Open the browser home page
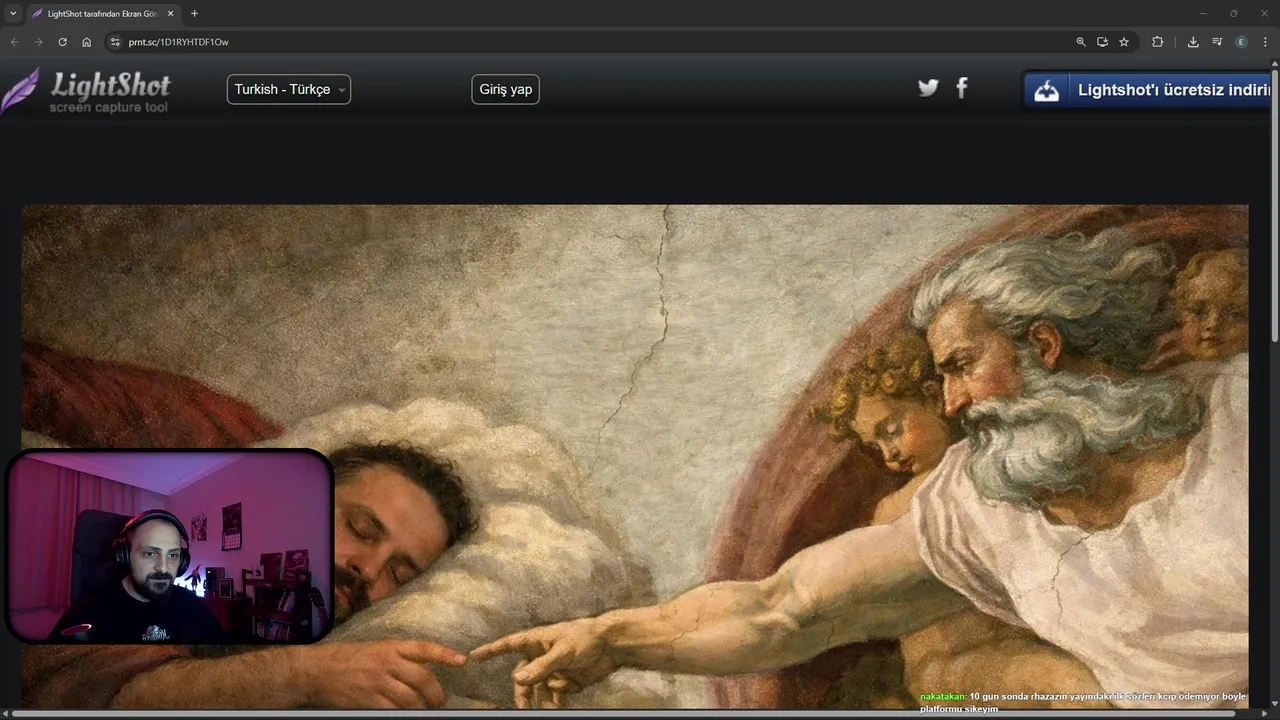Screen dimensions: 1280x720 86,42
